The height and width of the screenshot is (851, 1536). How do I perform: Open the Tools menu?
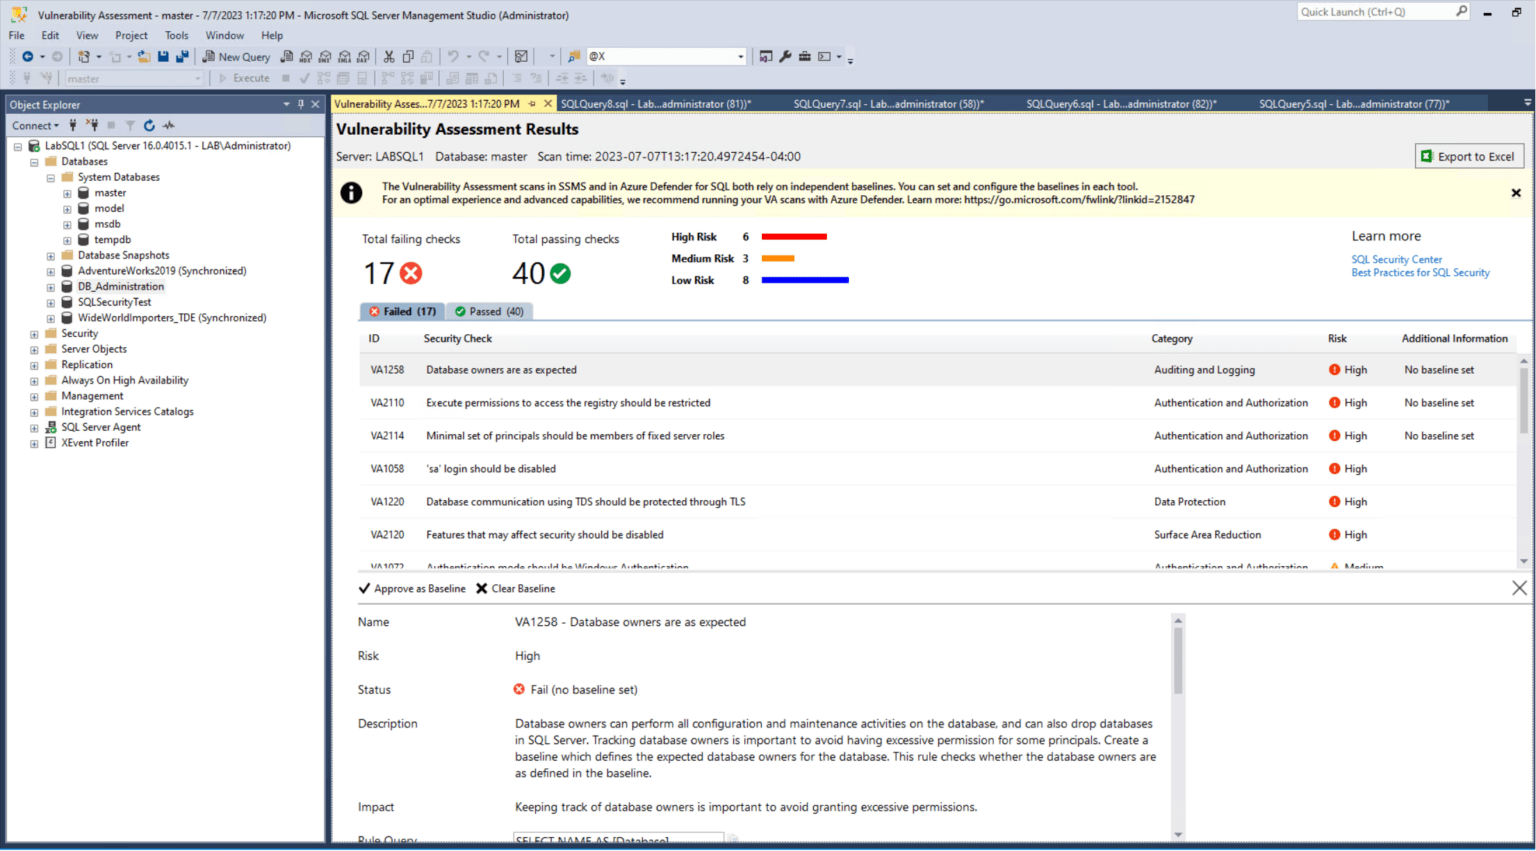pos(177,35)
